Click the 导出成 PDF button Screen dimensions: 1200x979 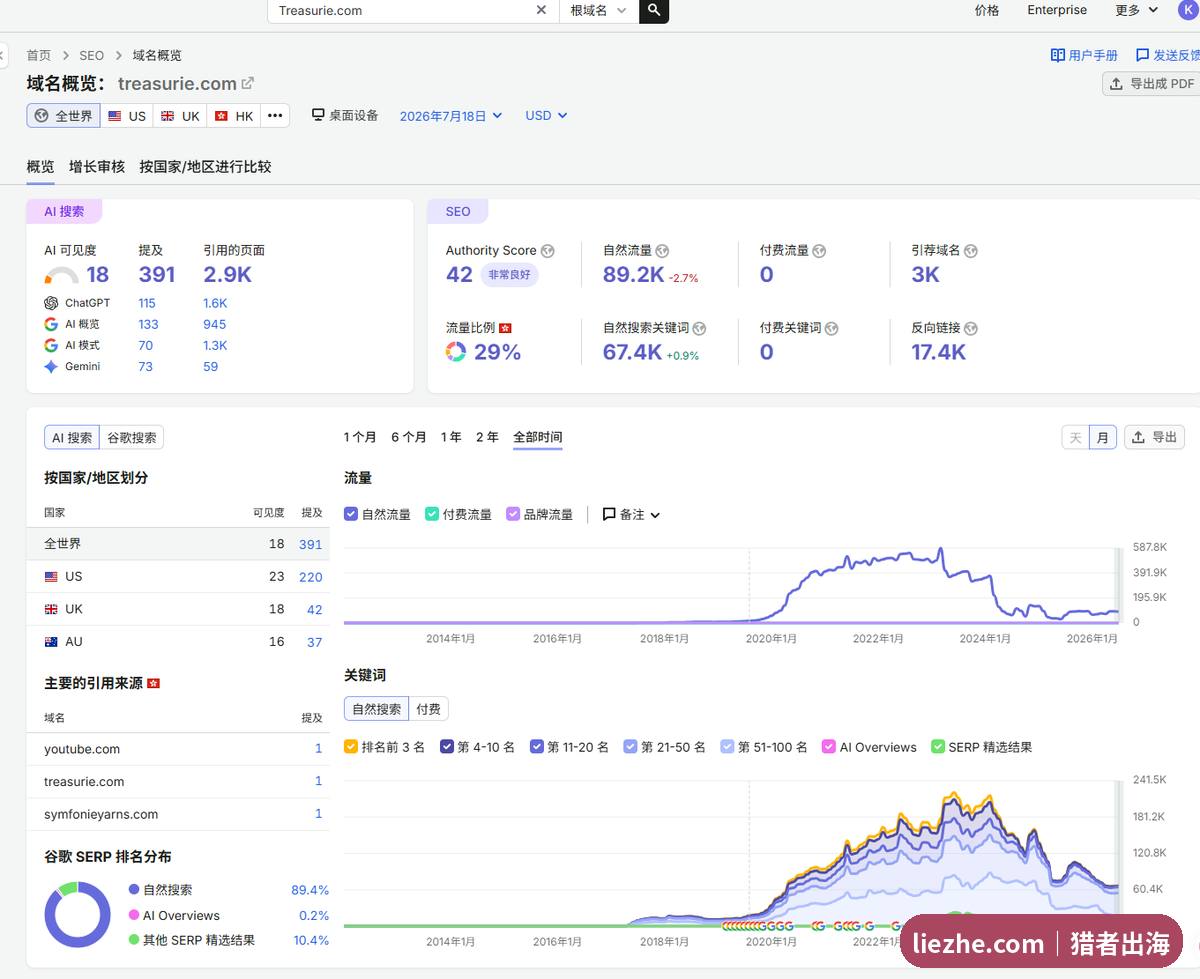coord(1151,84)
